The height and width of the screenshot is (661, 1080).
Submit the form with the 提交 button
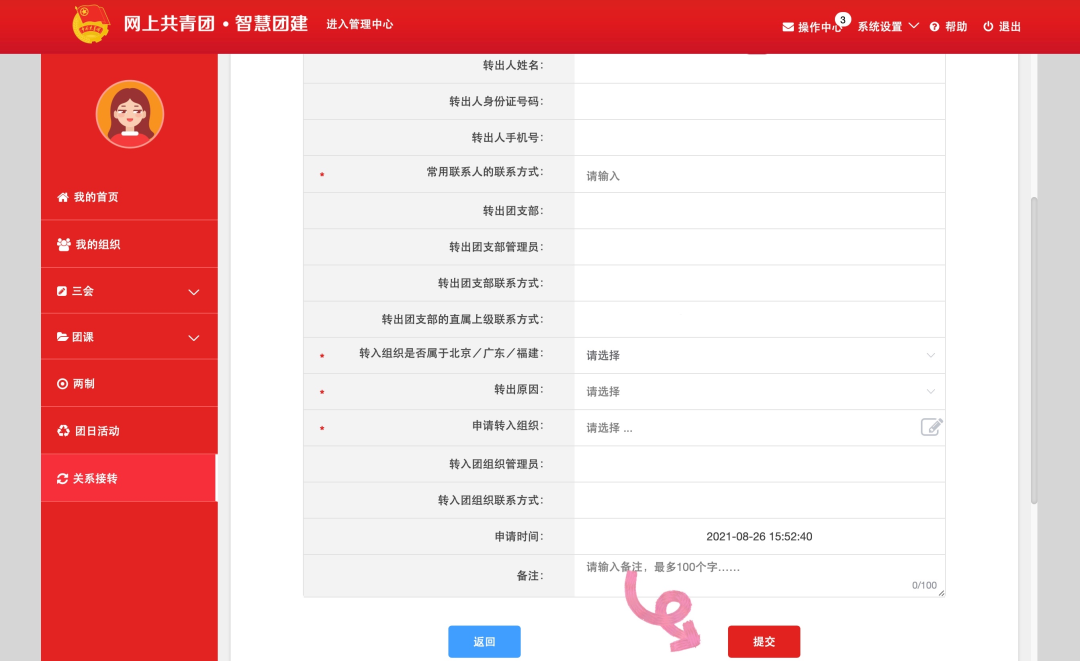763,641
